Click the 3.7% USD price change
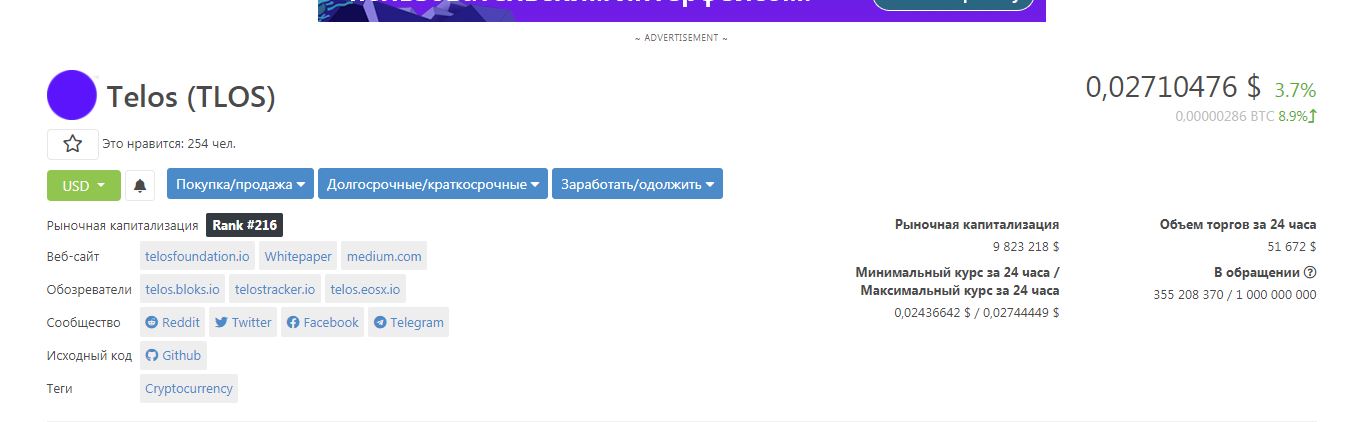This screenshot has width=1348, height=422. 1295,90
